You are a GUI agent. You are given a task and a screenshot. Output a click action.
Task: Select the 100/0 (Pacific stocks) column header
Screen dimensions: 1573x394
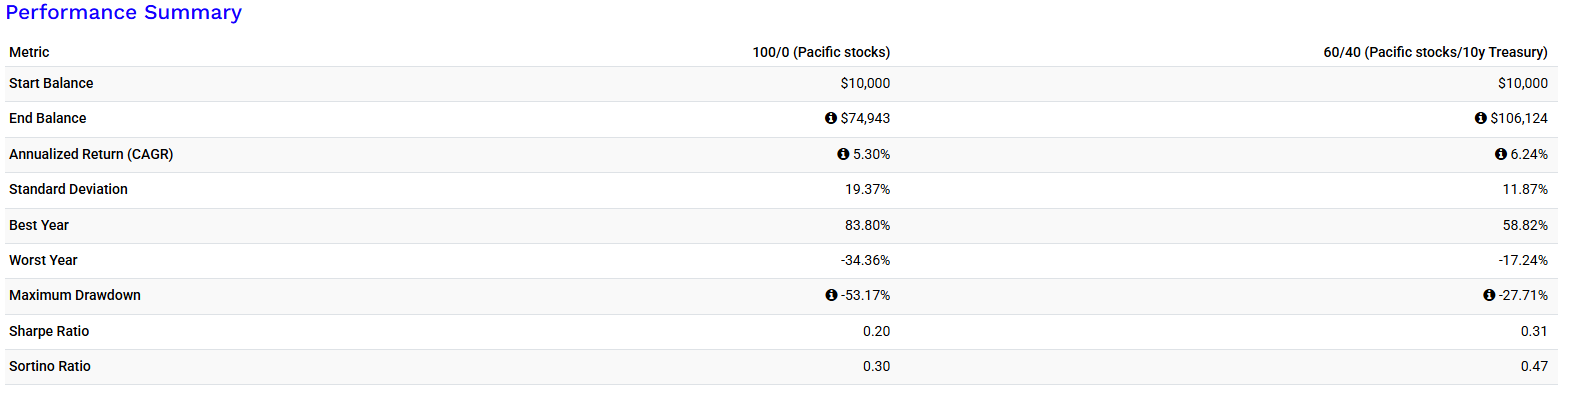[821, 52]
